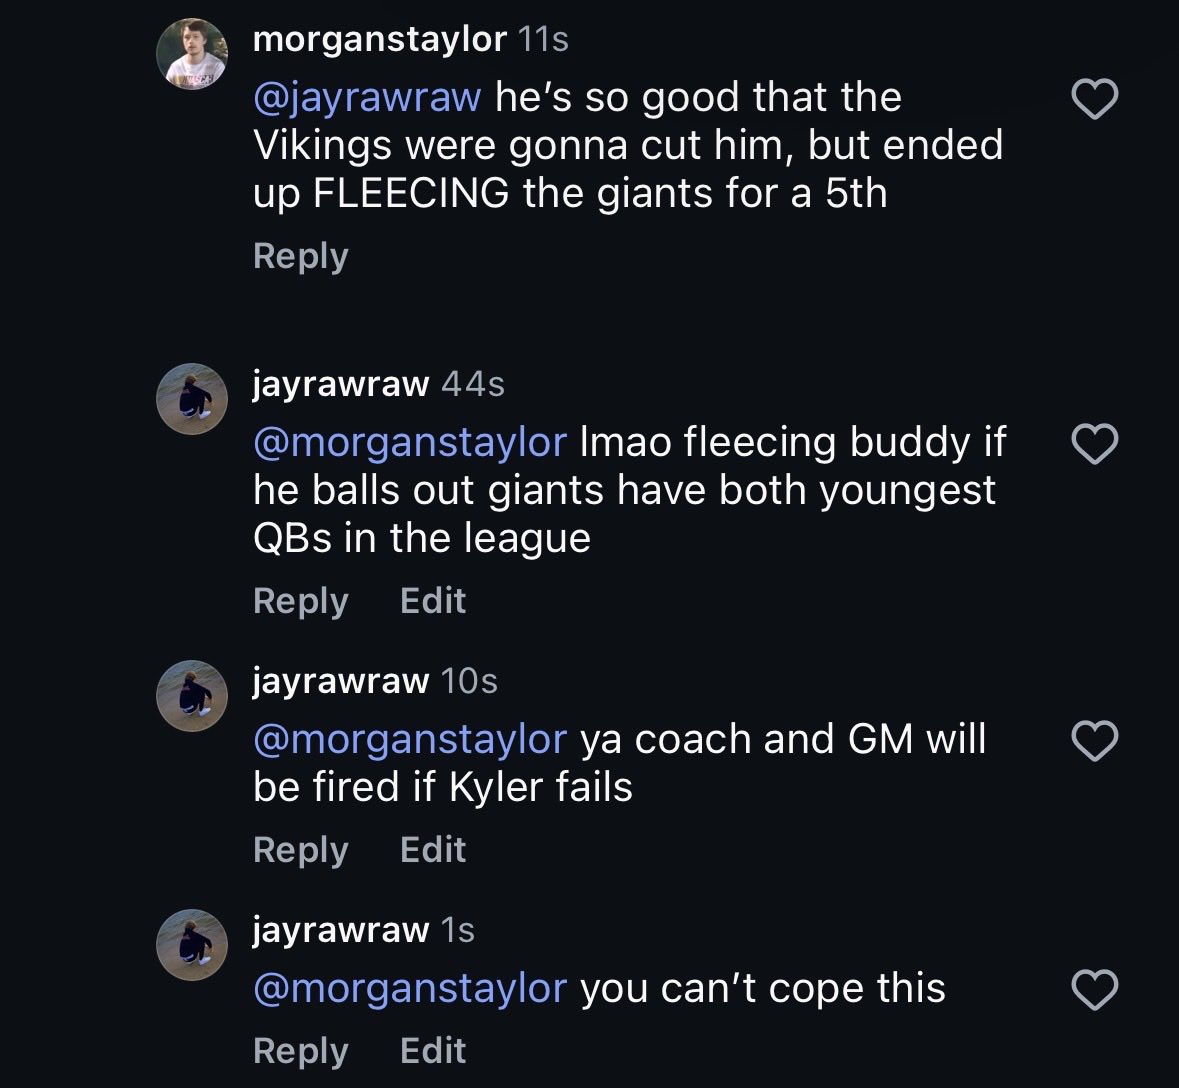The height and width of the screenshot is (1088, 1179).
Task: Open jayrawraw's avatar on the 44s comment
Action: point(192,399)
